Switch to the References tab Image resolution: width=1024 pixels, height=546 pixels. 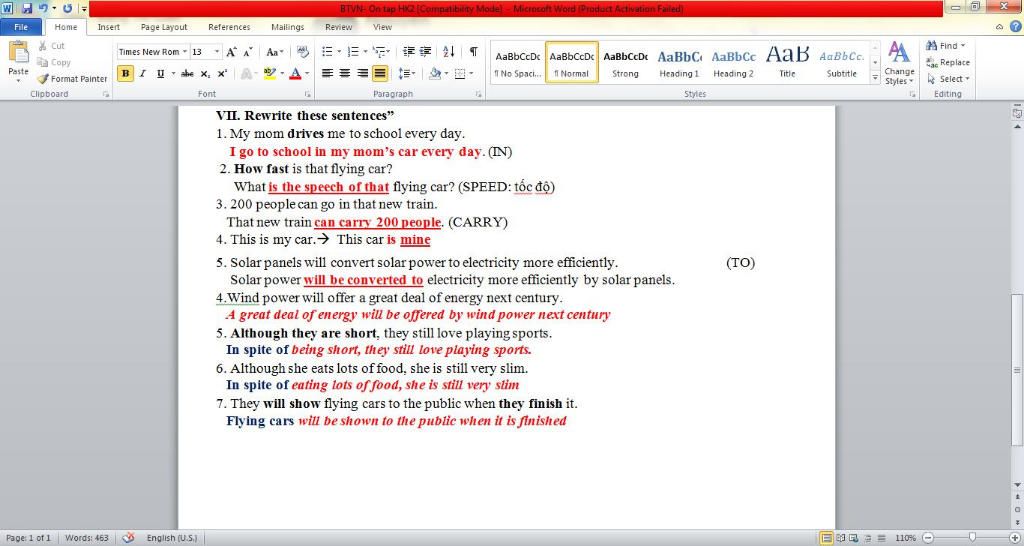coord(229,27)
